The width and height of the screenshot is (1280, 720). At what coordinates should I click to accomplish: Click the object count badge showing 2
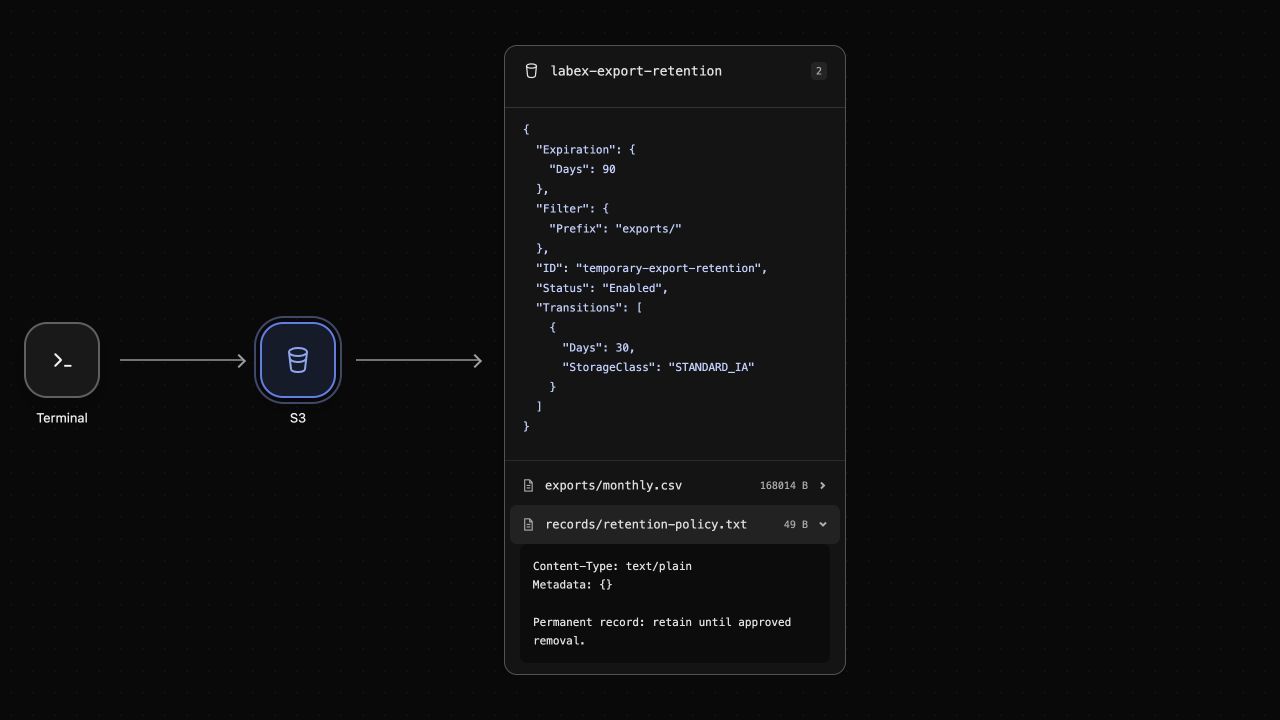click(819, 71)
